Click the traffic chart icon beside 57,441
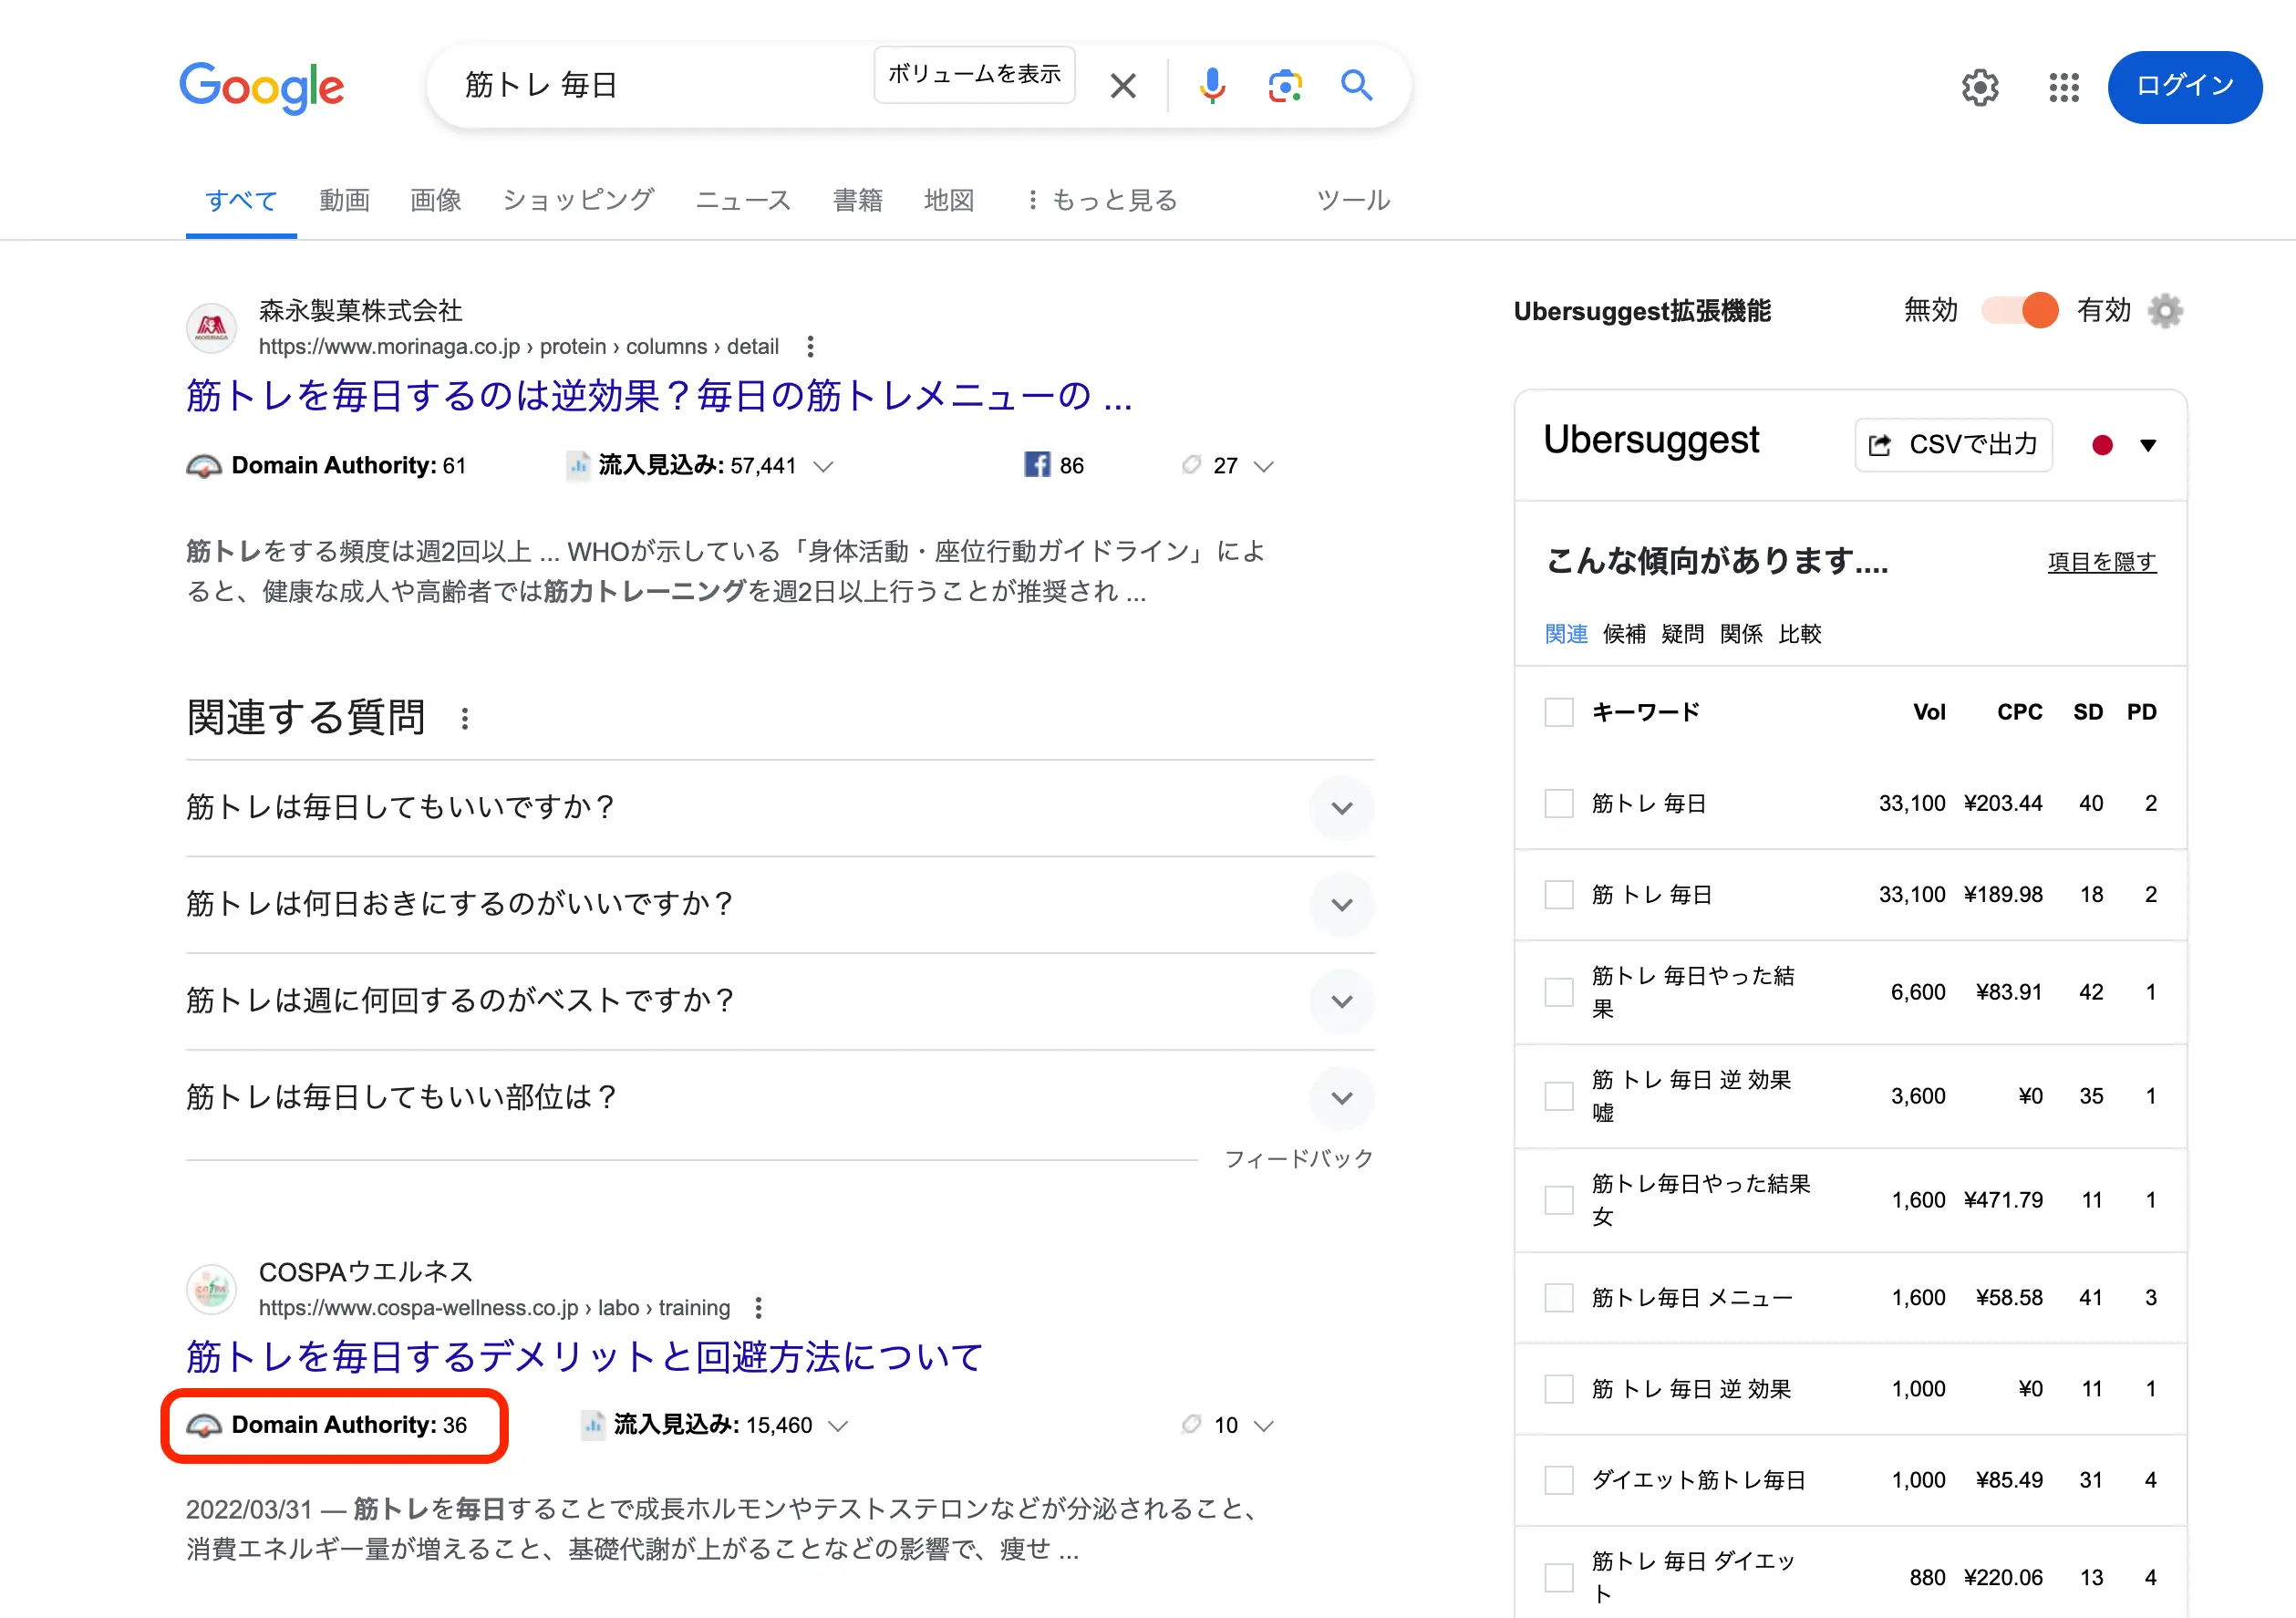 pos(578,465)
